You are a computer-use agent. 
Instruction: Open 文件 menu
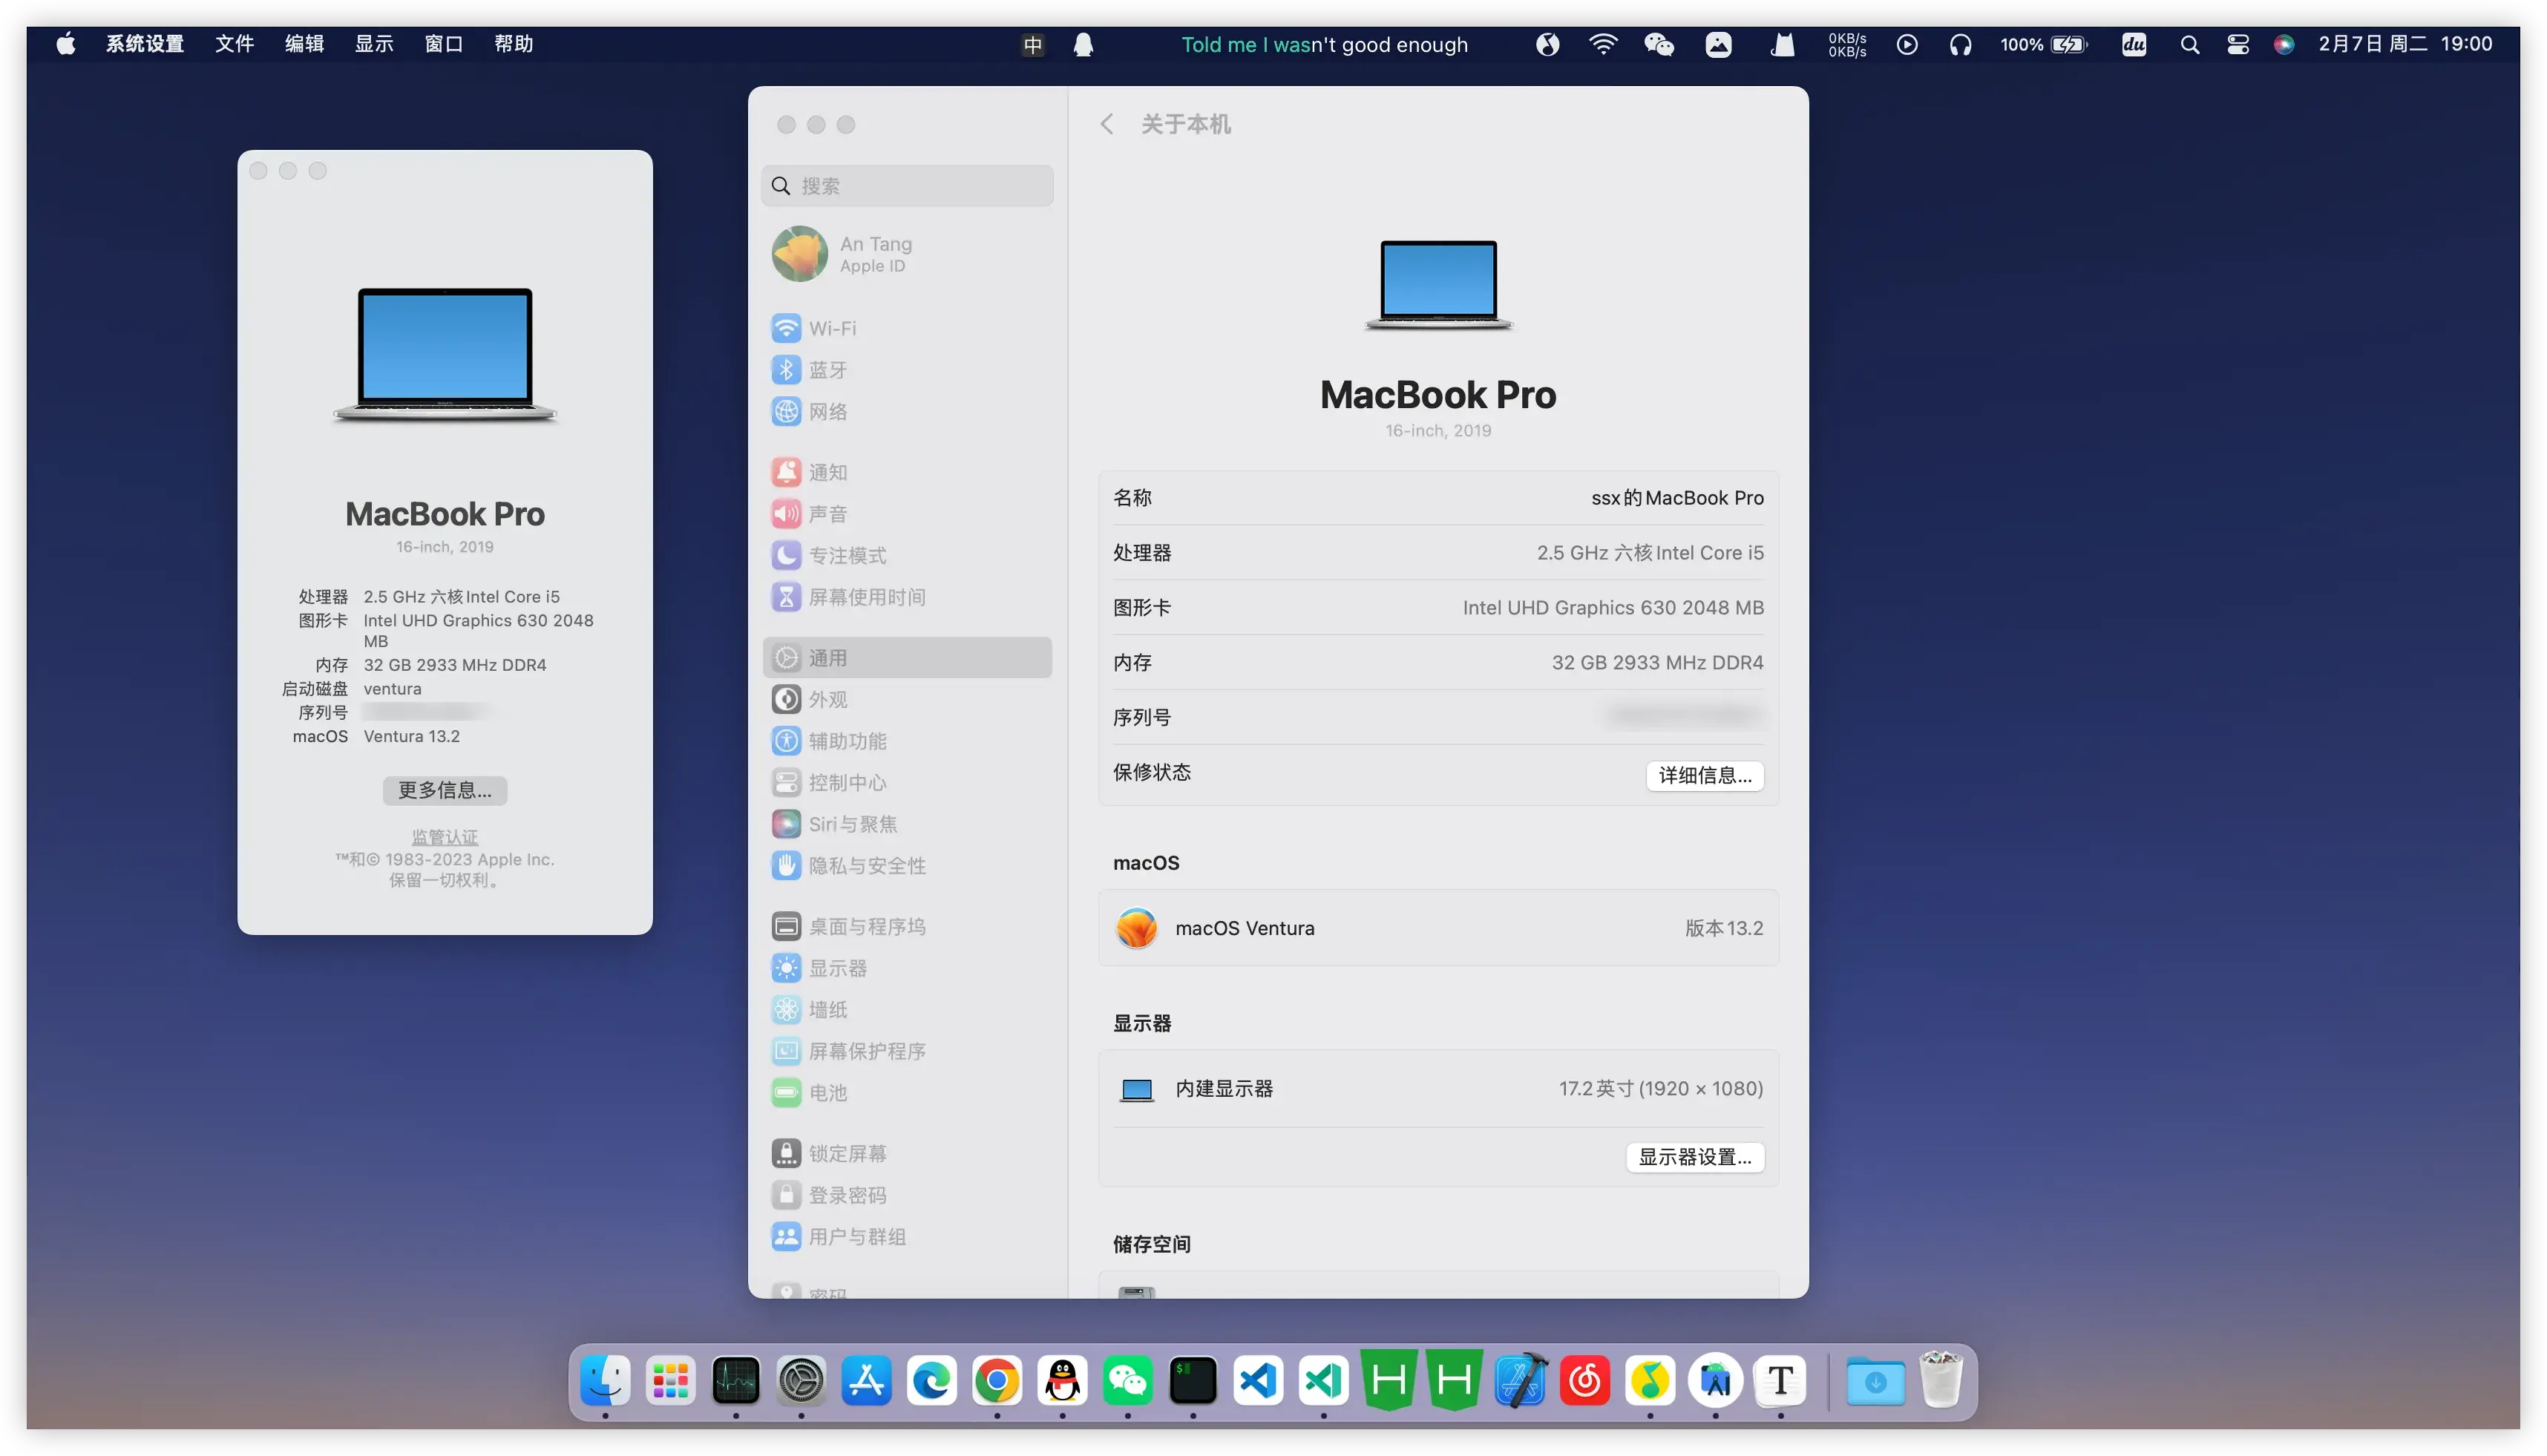click(x=234, y=44)
